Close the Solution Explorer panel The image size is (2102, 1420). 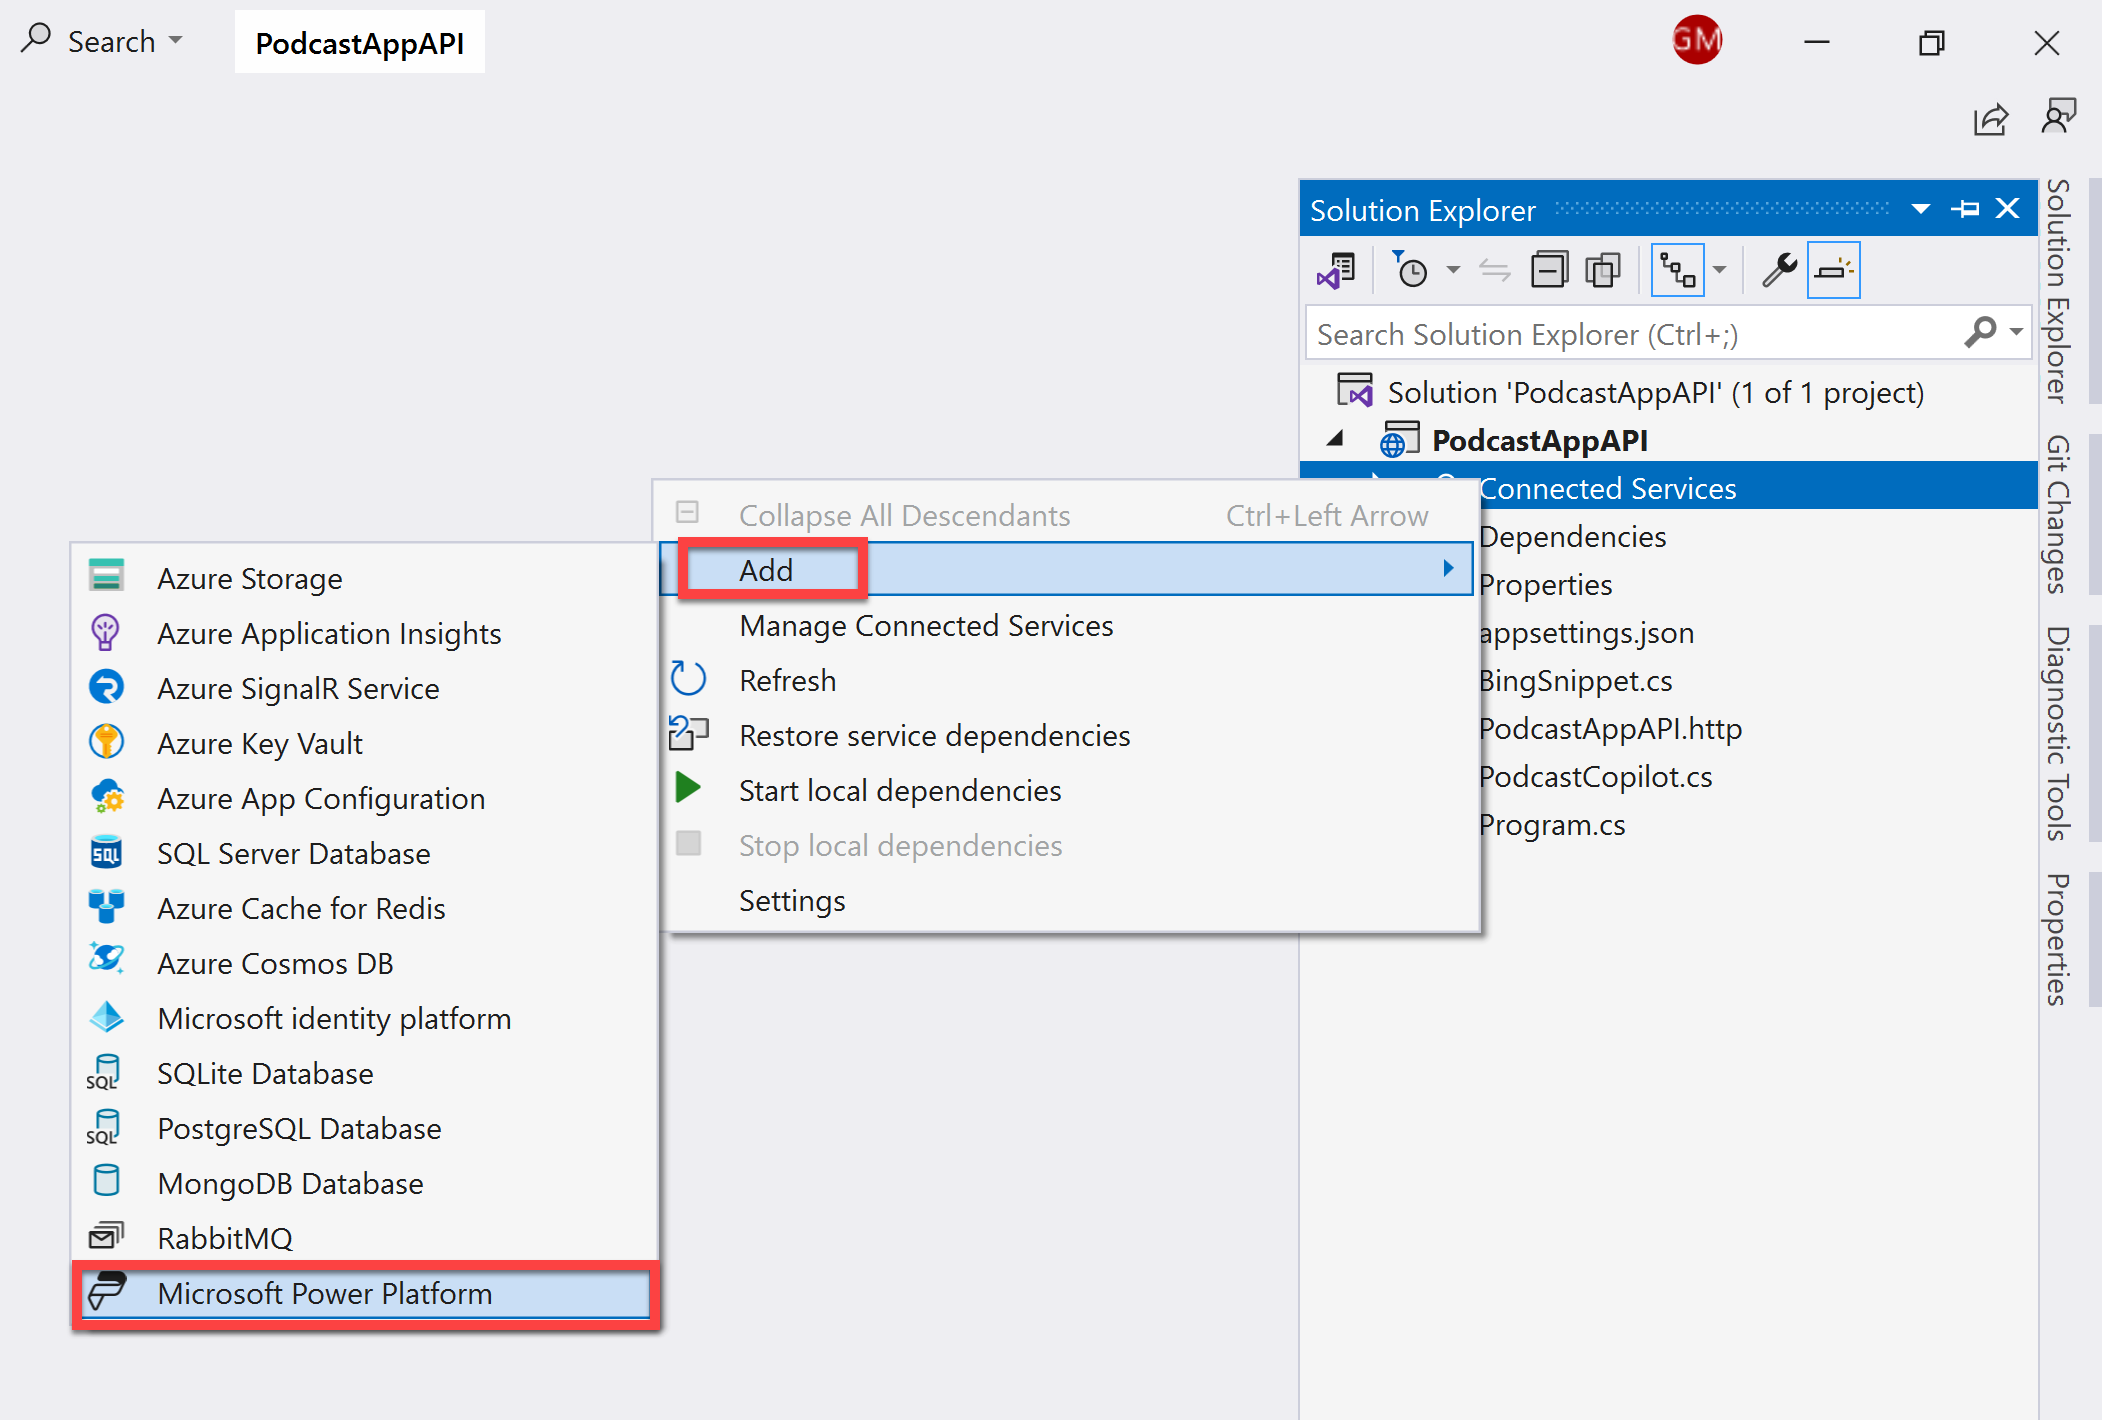tap(2007, 209)
